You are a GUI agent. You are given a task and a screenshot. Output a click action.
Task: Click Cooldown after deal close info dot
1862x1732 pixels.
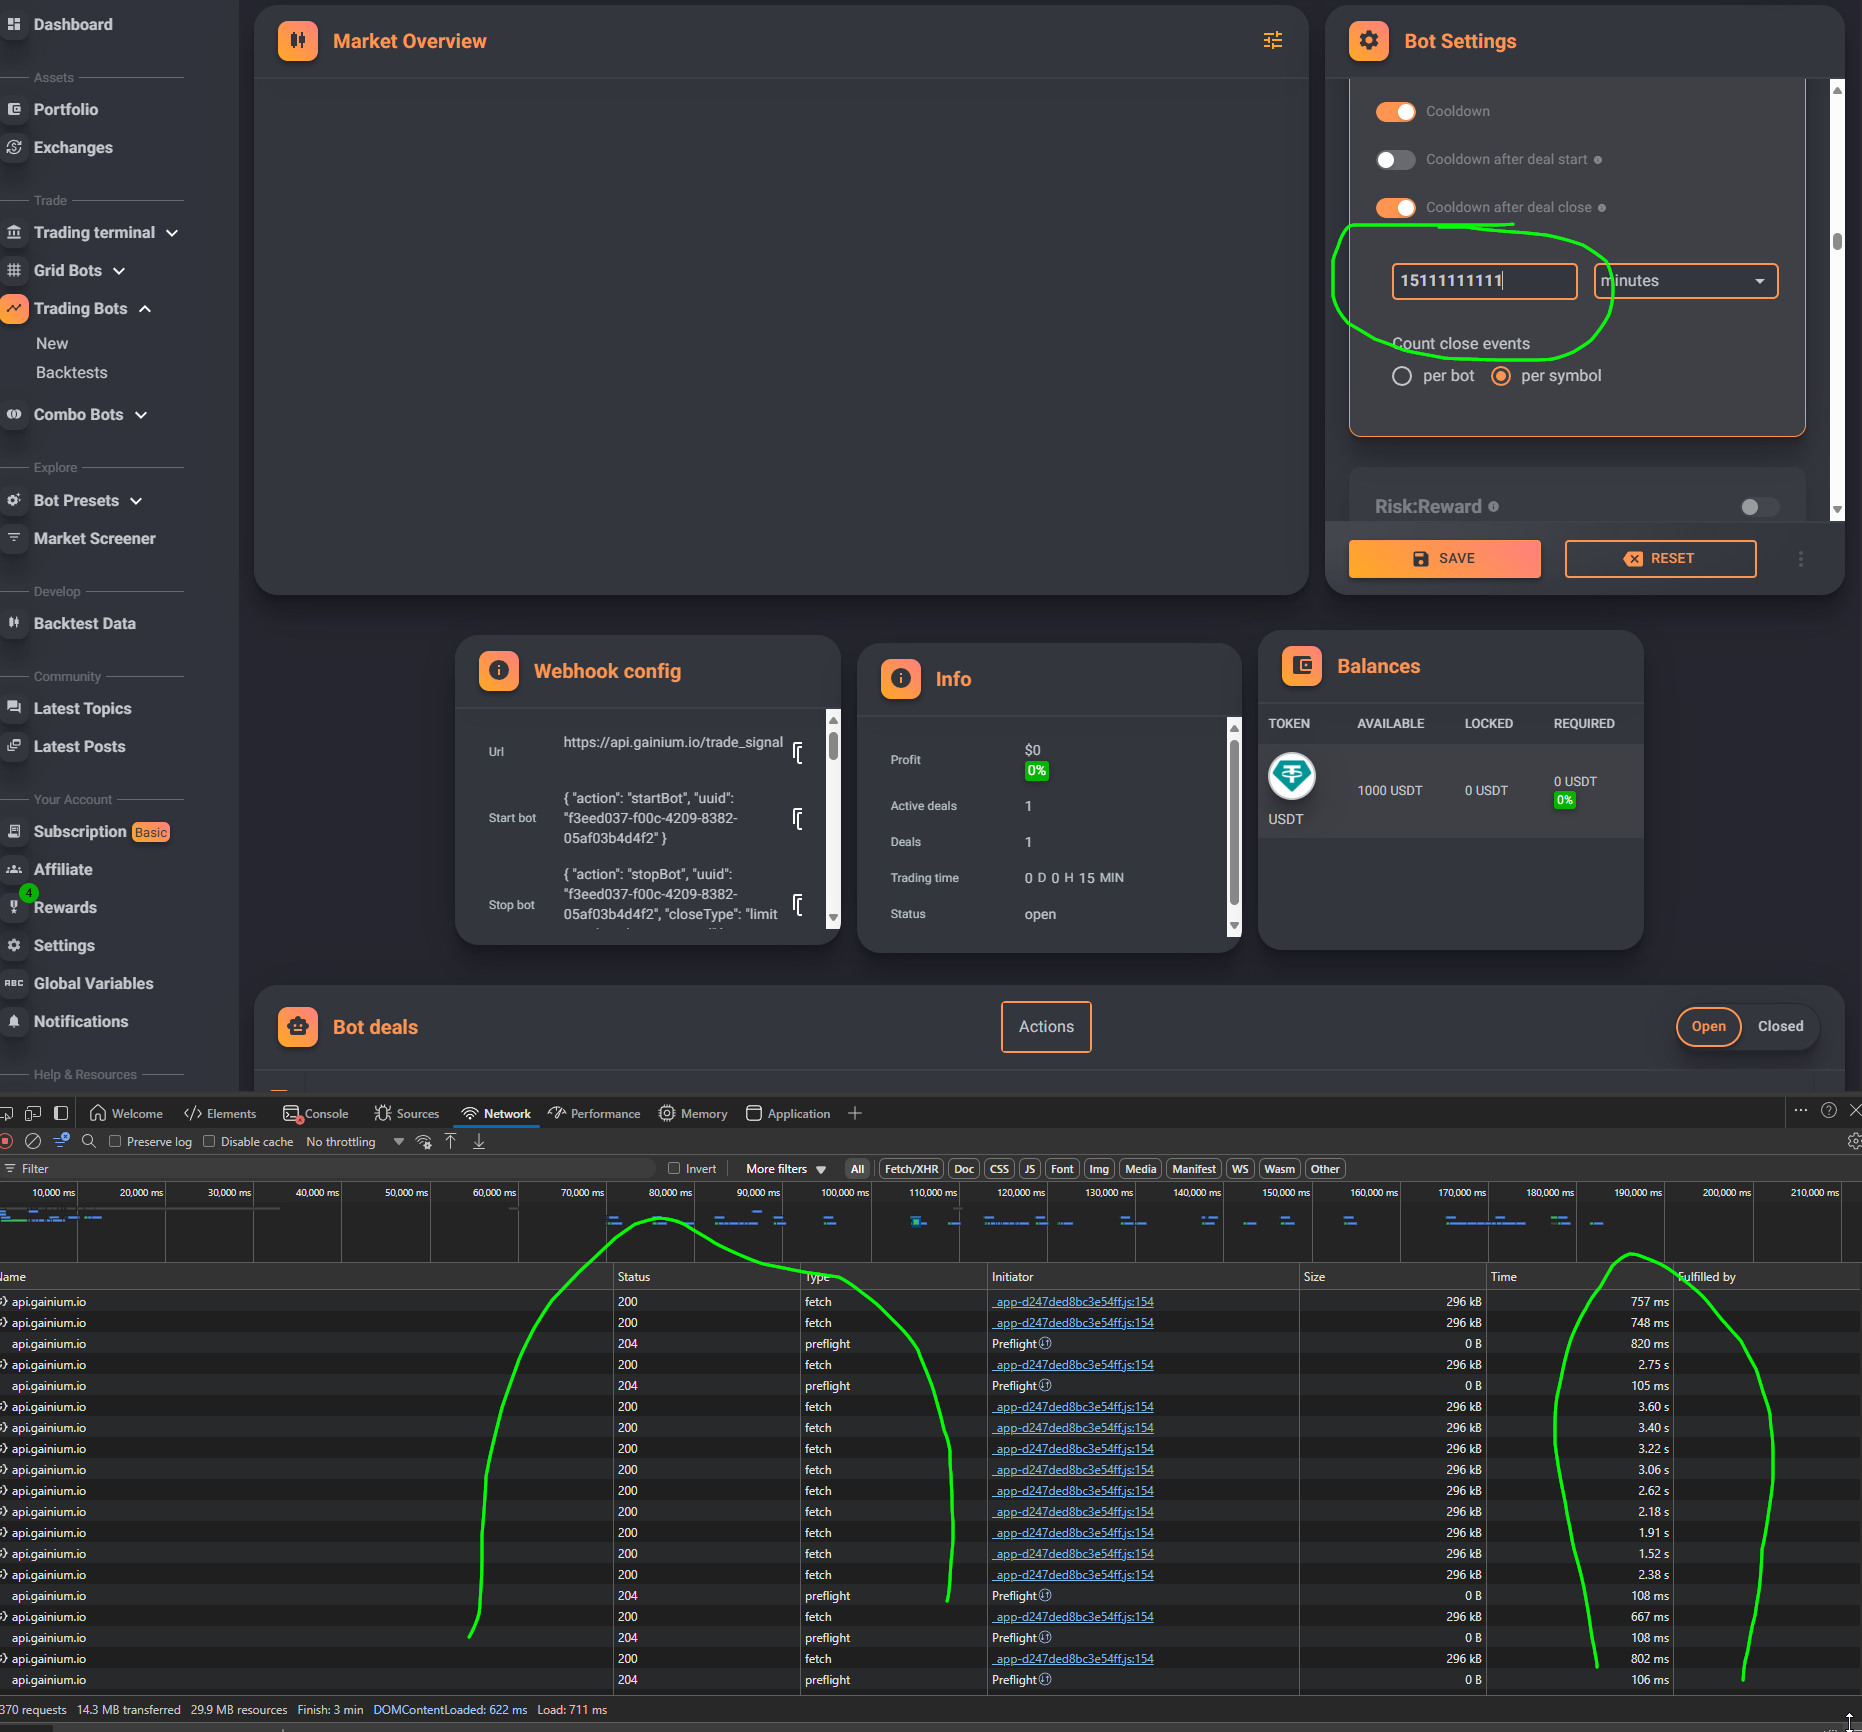1602,208
